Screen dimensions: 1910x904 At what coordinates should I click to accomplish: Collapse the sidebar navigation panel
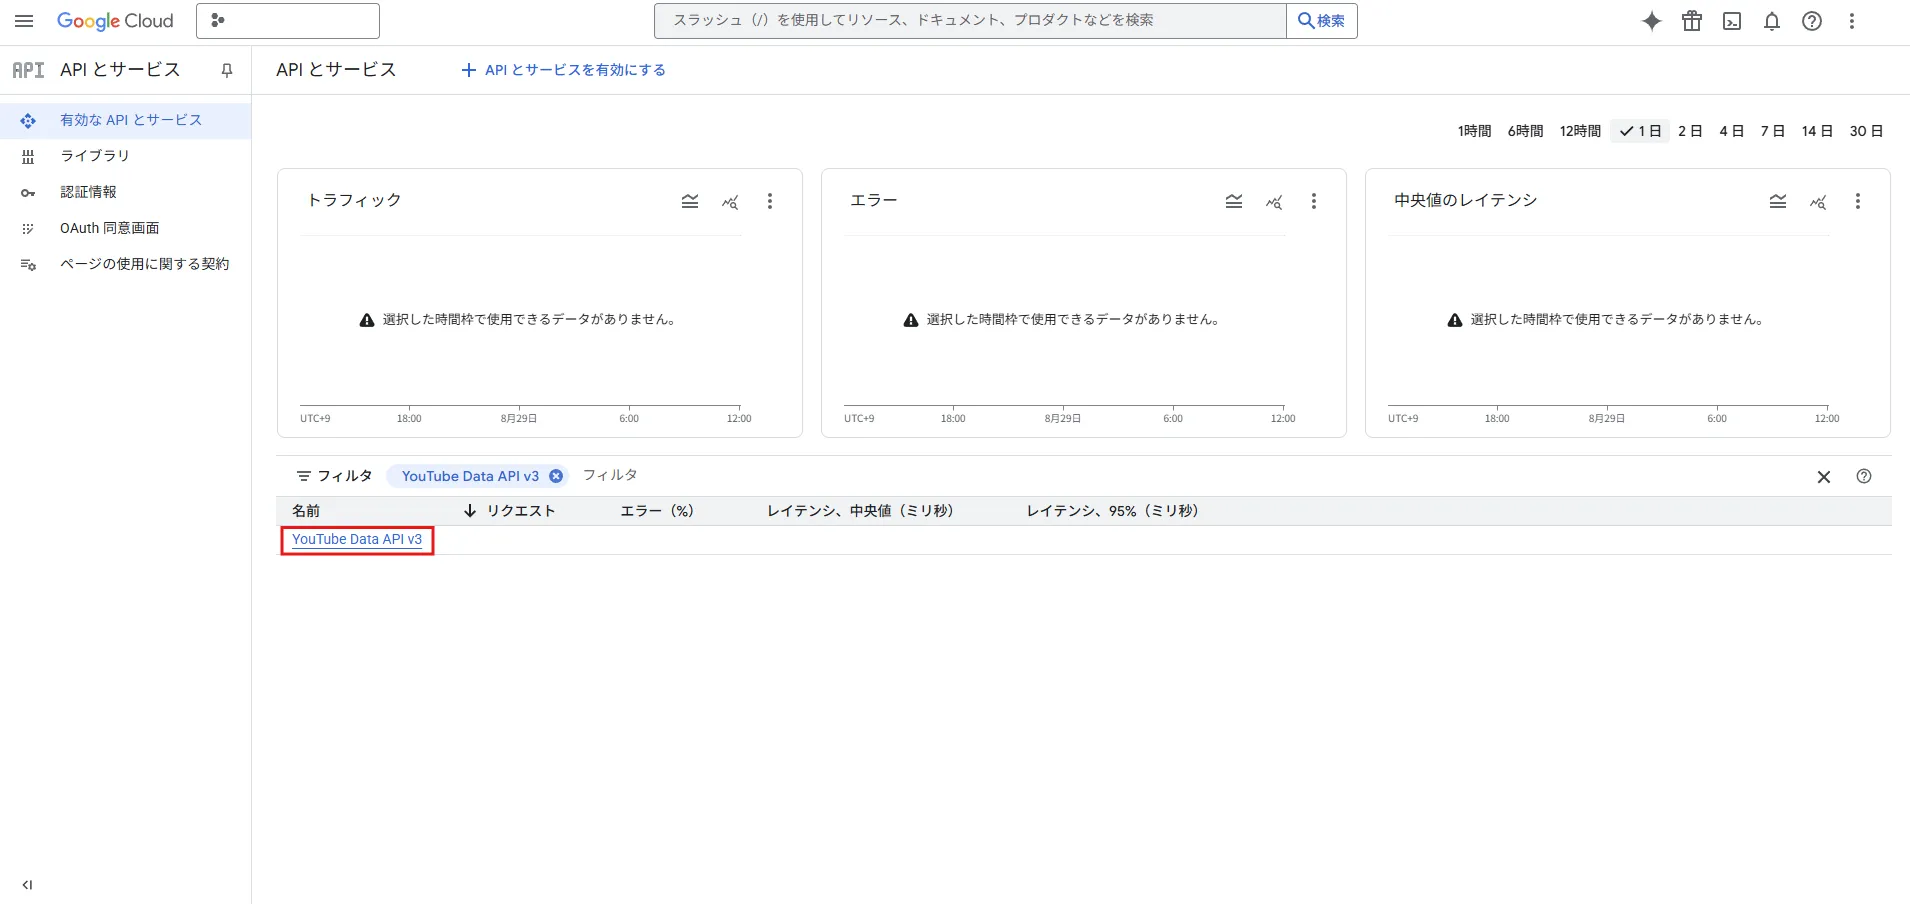(27, 885)
